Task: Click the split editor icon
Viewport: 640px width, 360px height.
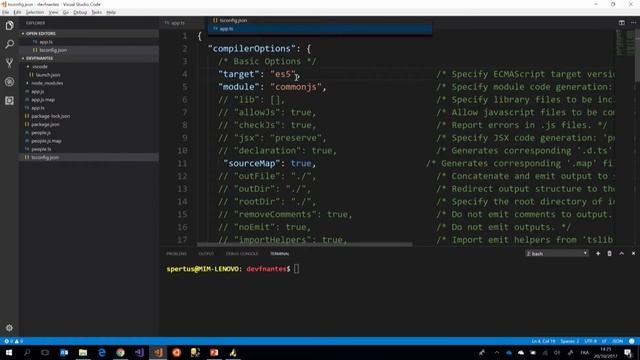Action: [x=621, y=23]
